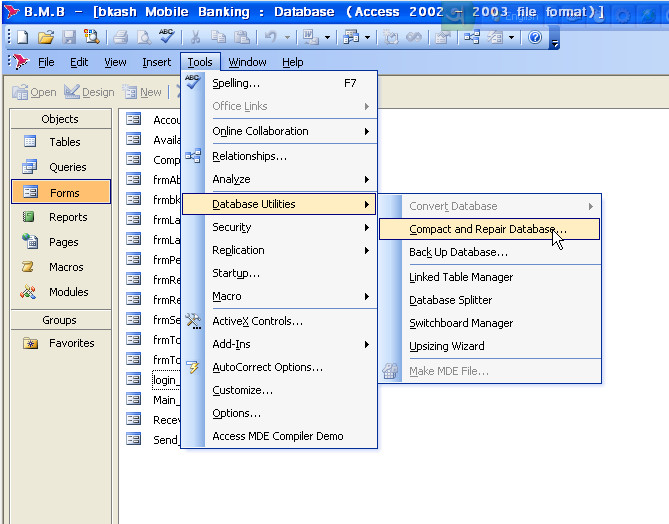
Task: Click the Code toolbar icon
Action: [x=390, y=38]
